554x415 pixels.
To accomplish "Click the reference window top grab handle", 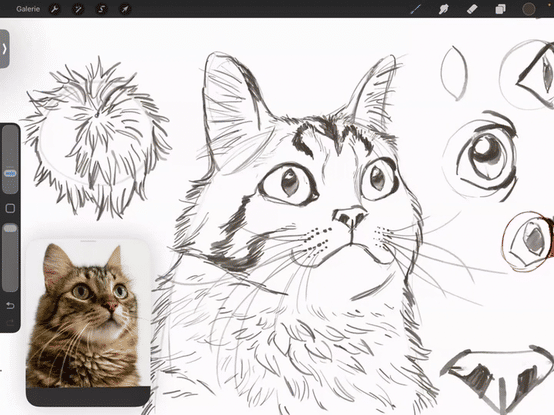I will 88,241.
